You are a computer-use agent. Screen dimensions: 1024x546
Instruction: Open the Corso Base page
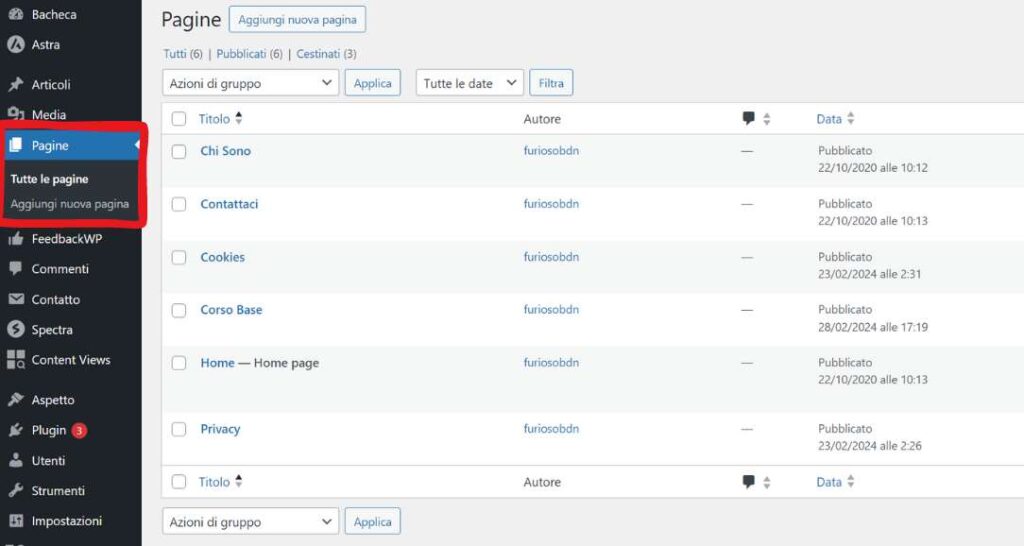point(231,310)
